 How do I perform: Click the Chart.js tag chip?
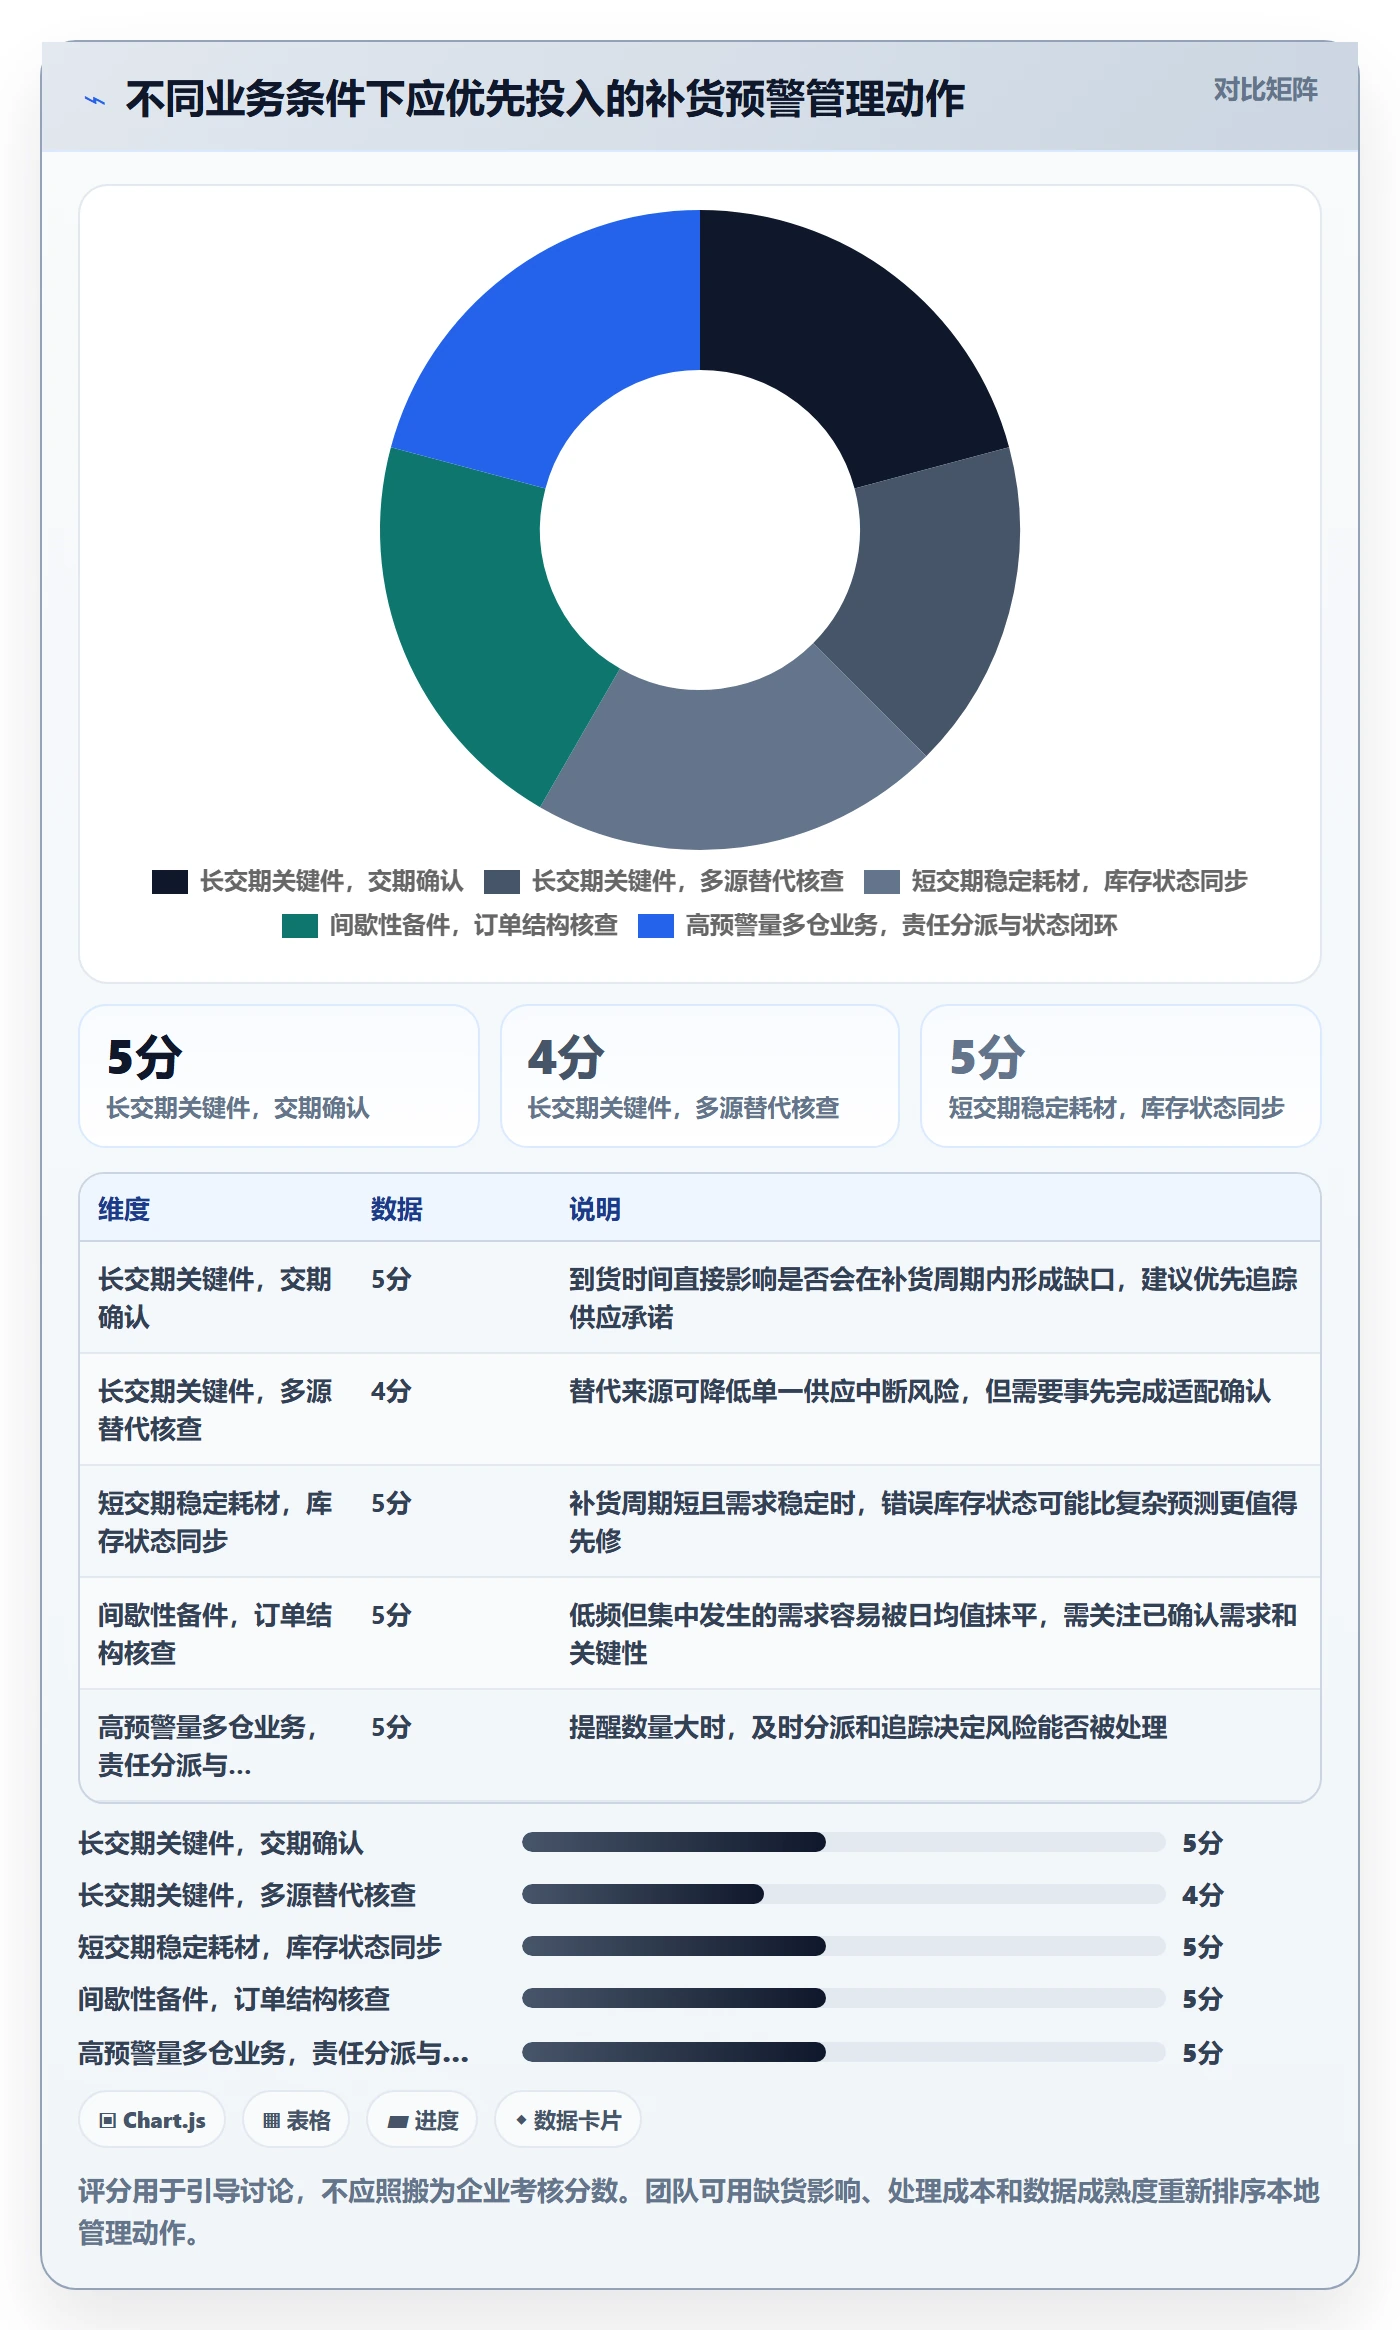click(152, 2119)
